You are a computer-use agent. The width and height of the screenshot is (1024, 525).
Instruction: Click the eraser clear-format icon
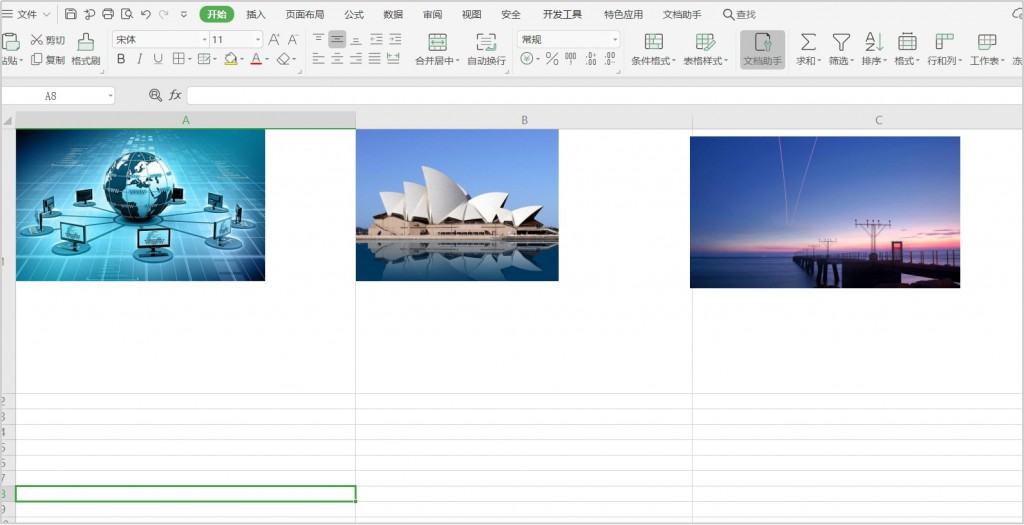tap(283, 59)
